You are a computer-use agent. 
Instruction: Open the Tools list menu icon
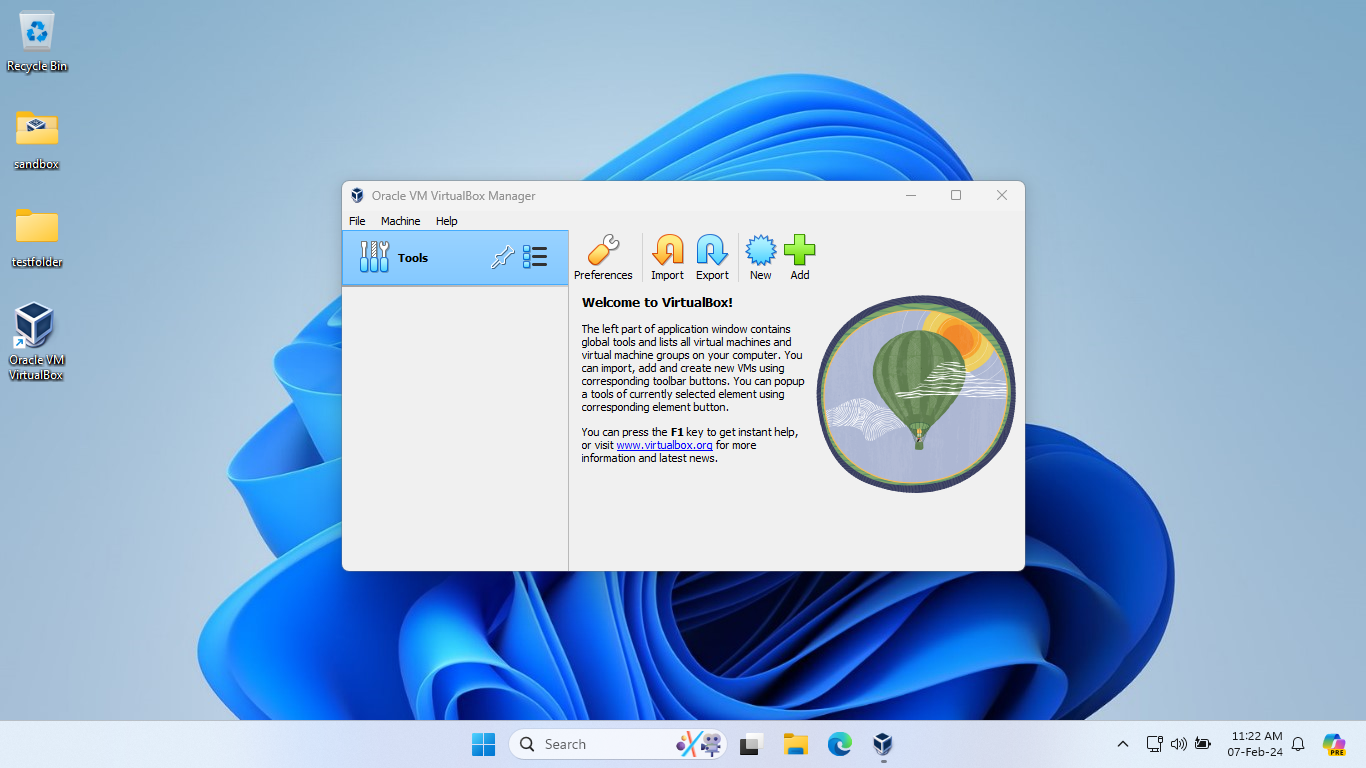(x=535, y=258)
